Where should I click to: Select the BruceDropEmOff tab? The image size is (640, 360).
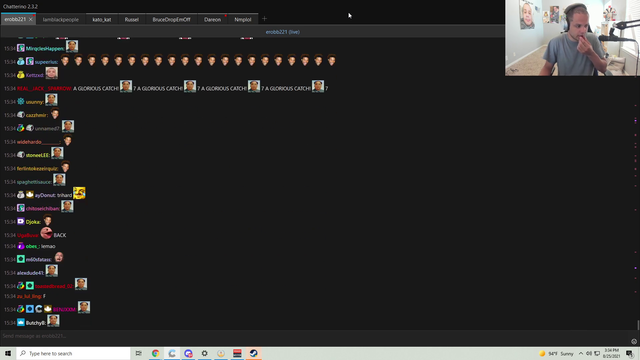[171, 19]
